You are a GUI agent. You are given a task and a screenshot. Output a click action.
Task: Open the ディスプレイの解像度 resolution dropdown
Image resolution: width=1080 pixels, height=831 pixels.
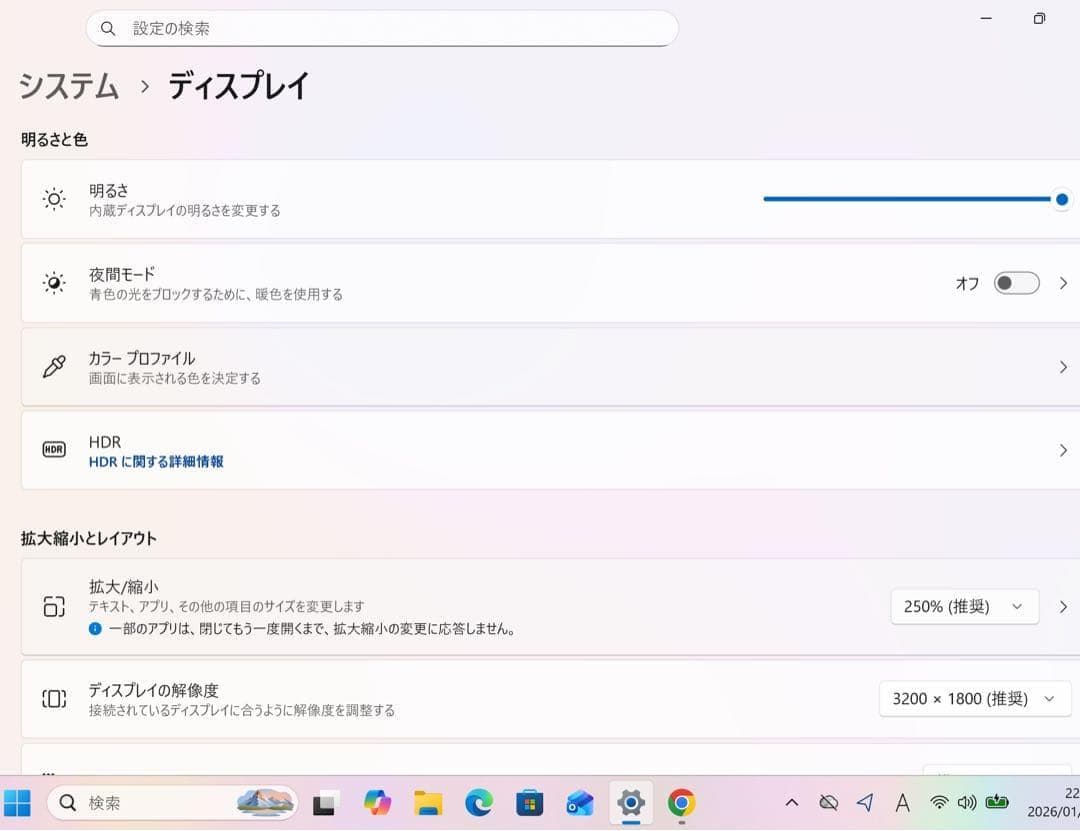(x=973, y=698)
